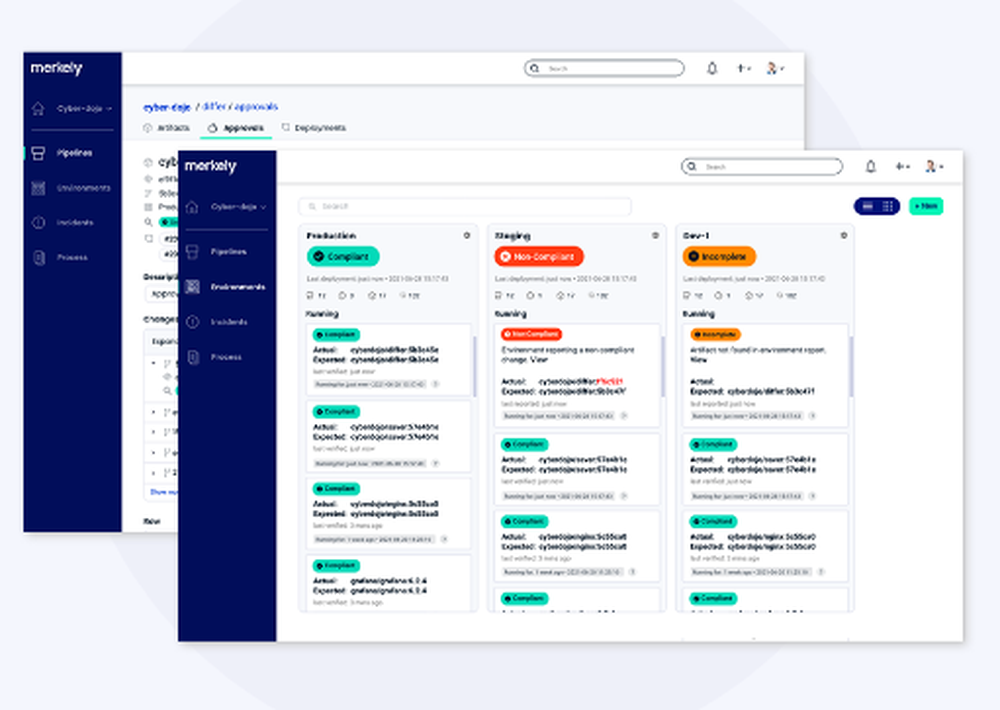Viewport: 1000px width, 710px height.
Task: Open Cyber-dojo organization dropdown in back sidebar
Action: 84,108
